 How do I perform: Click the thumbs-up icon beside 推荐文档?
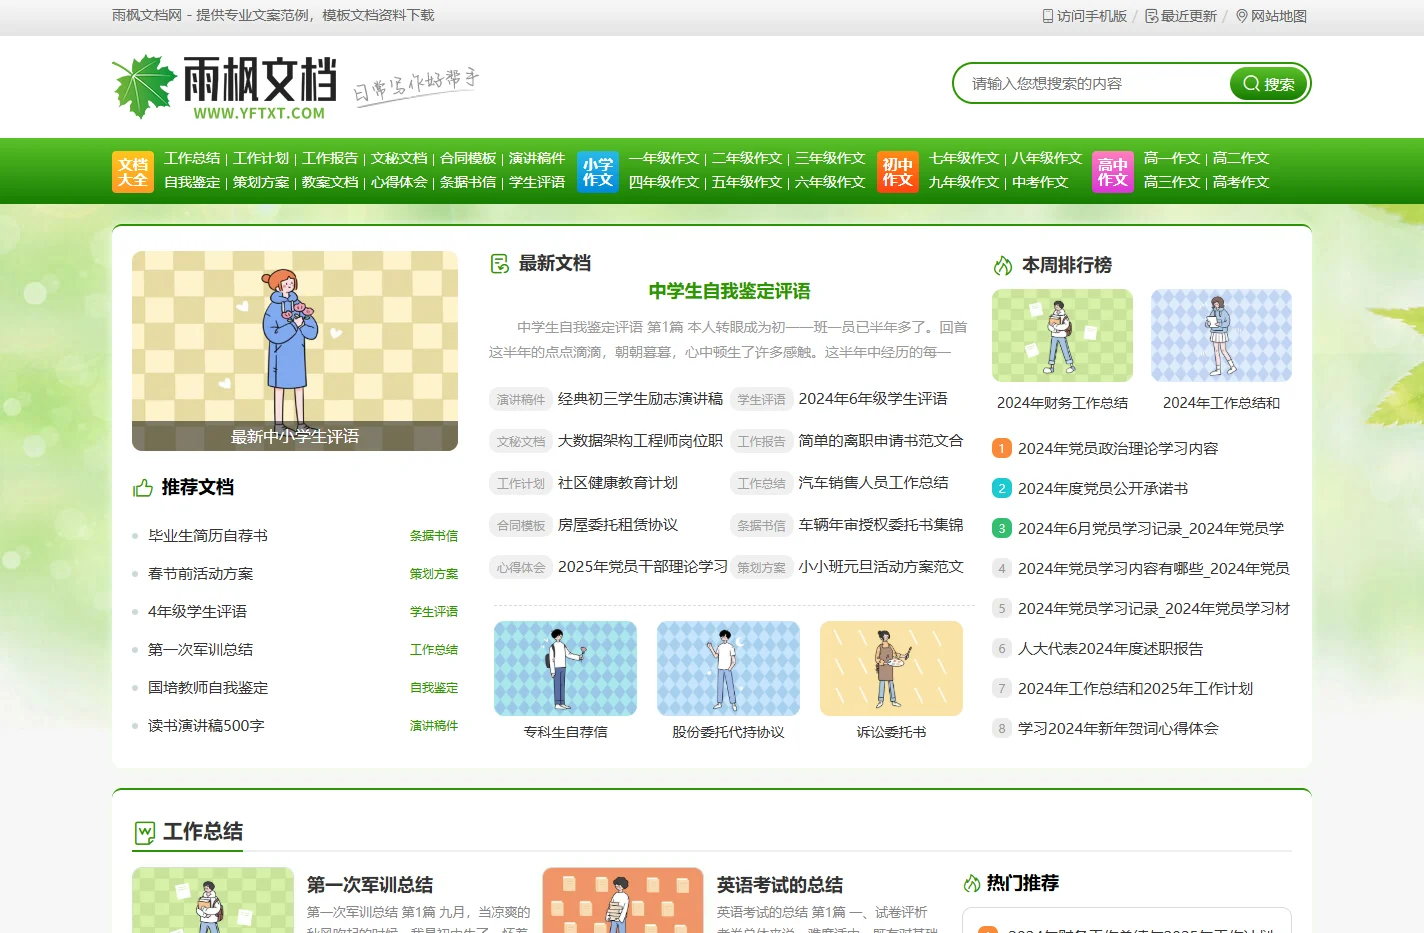(x=143, y=487)
